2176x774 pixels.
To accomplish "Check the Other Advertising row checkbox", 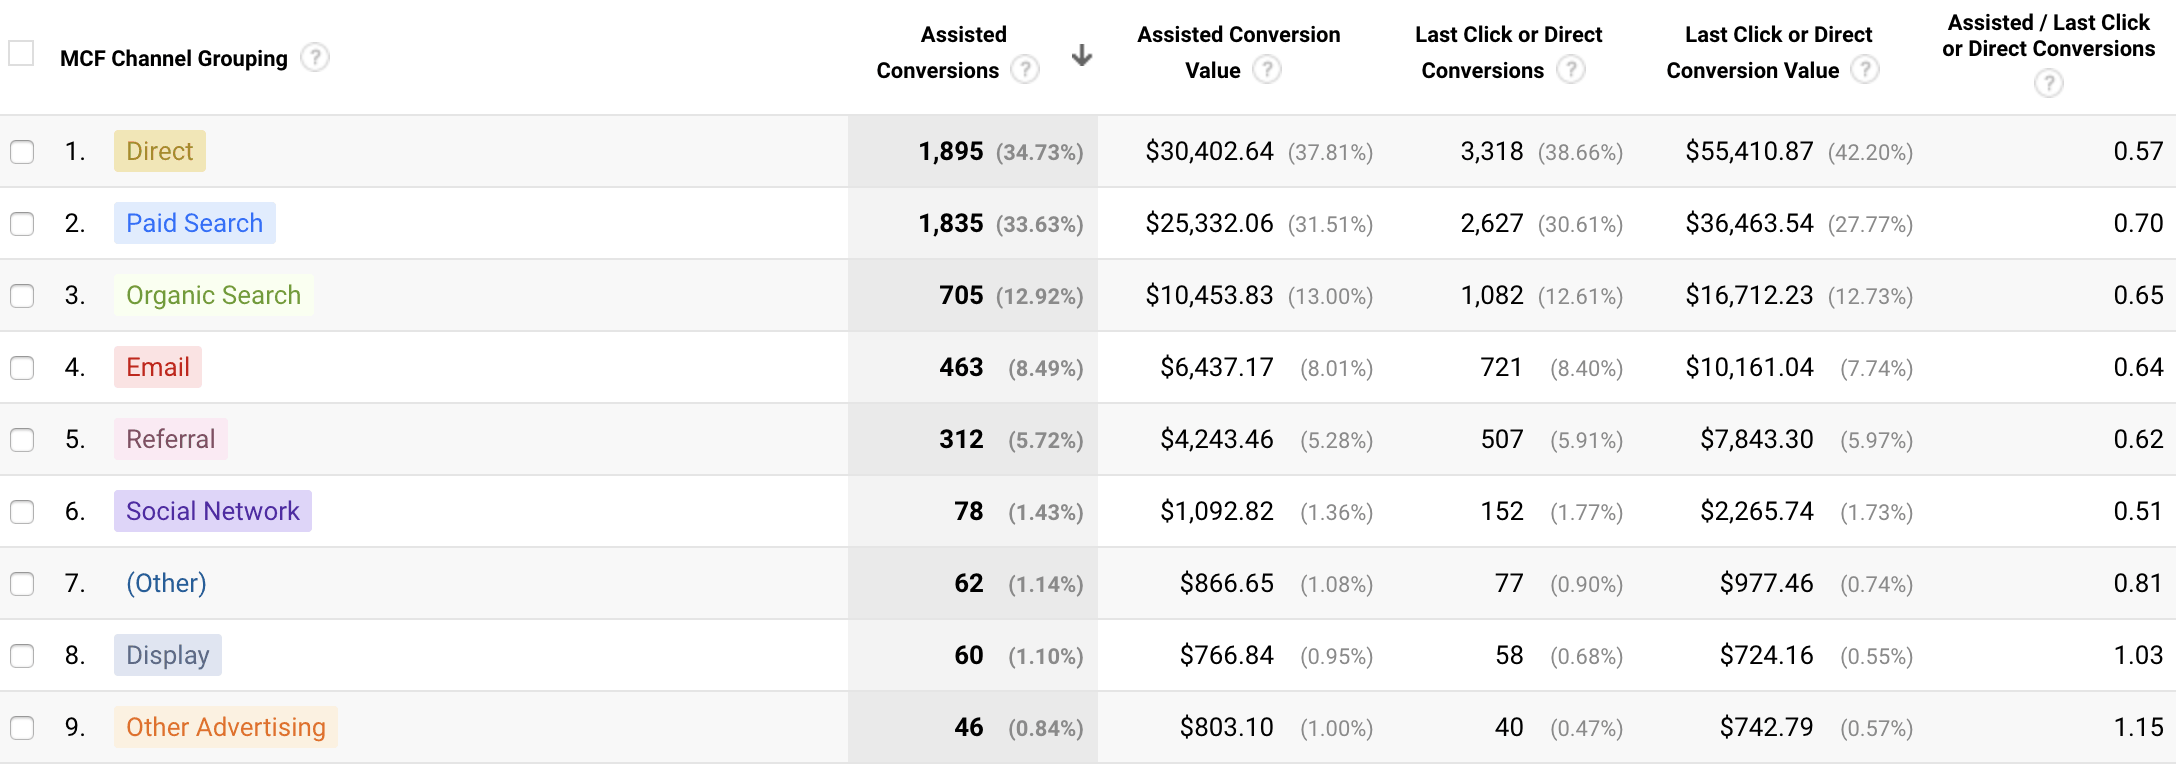I will pos(21,727).
